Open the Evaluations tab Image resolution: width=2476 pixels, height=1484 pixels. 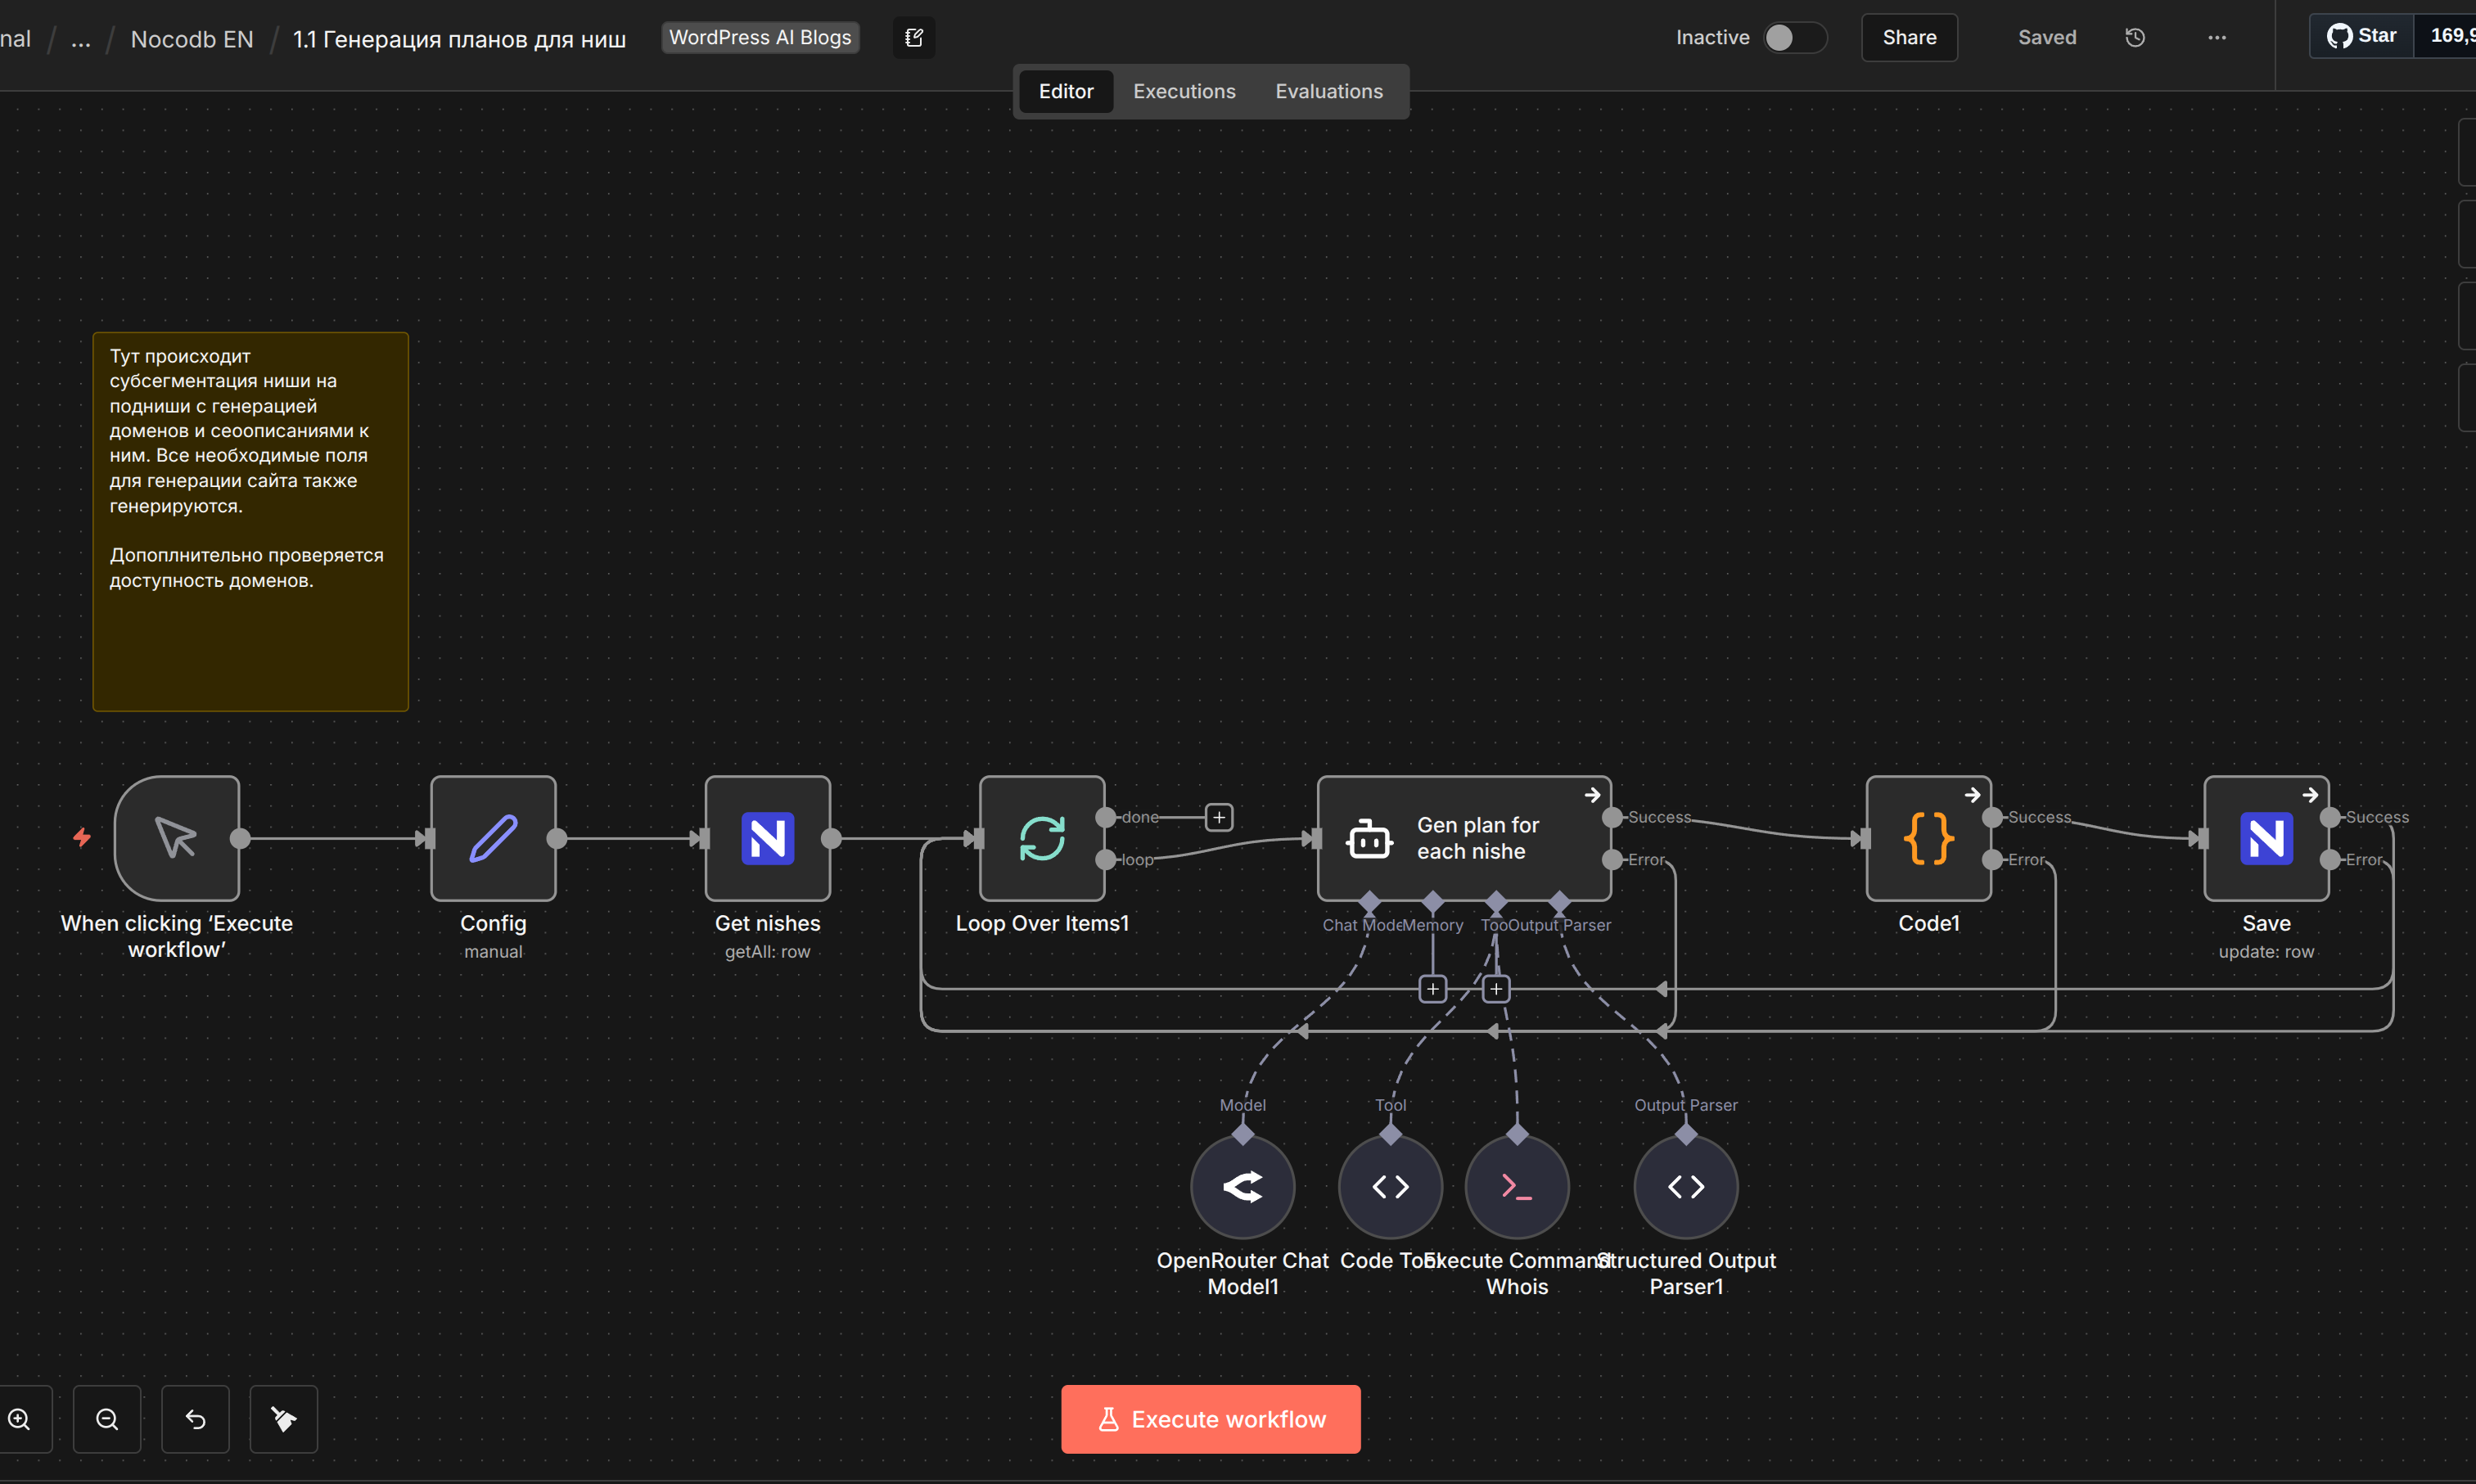point(1328,92)
